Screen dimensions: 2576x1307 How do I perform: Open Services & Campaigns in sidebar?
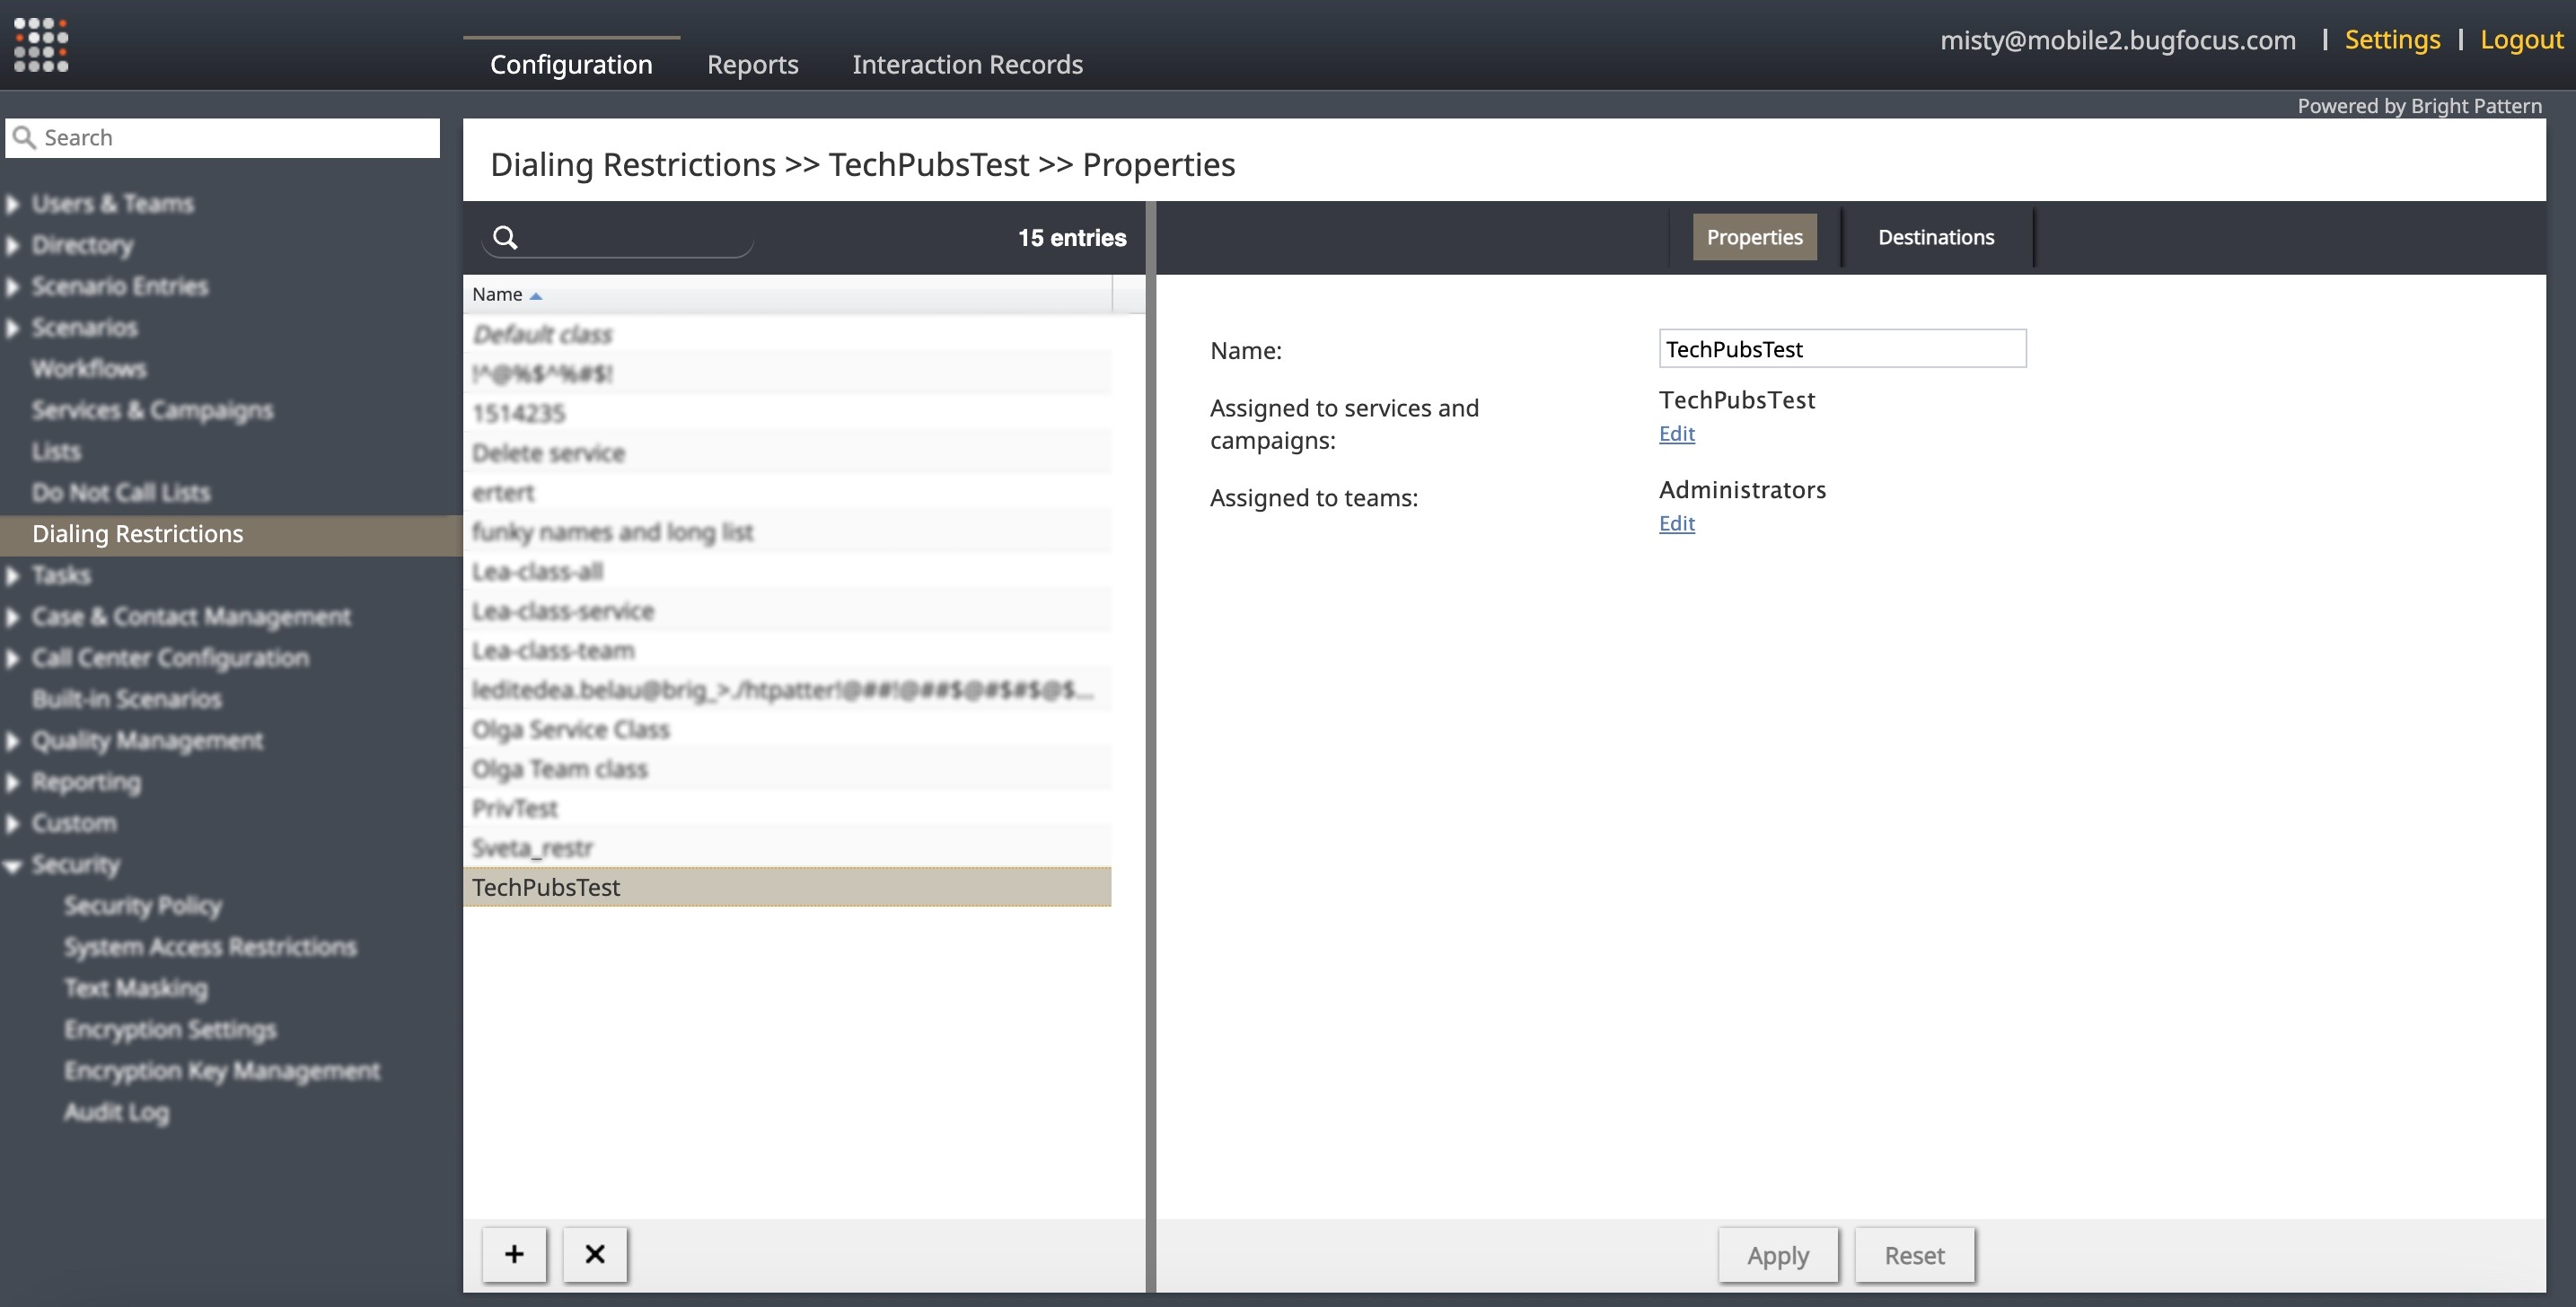[152, 410]
